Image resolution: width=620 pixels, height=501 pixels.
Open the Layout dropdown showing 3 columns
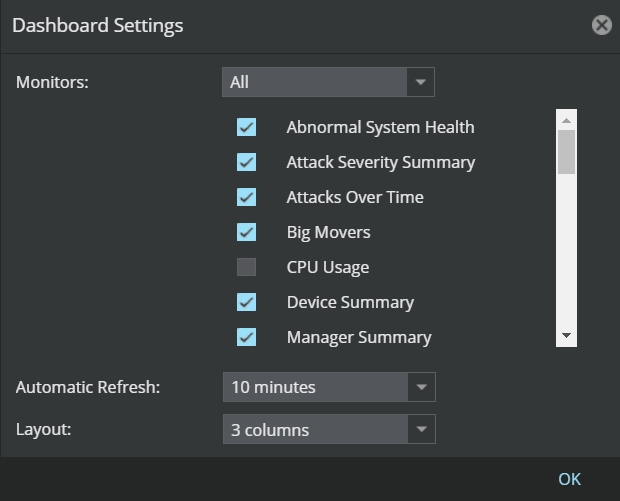329,429
